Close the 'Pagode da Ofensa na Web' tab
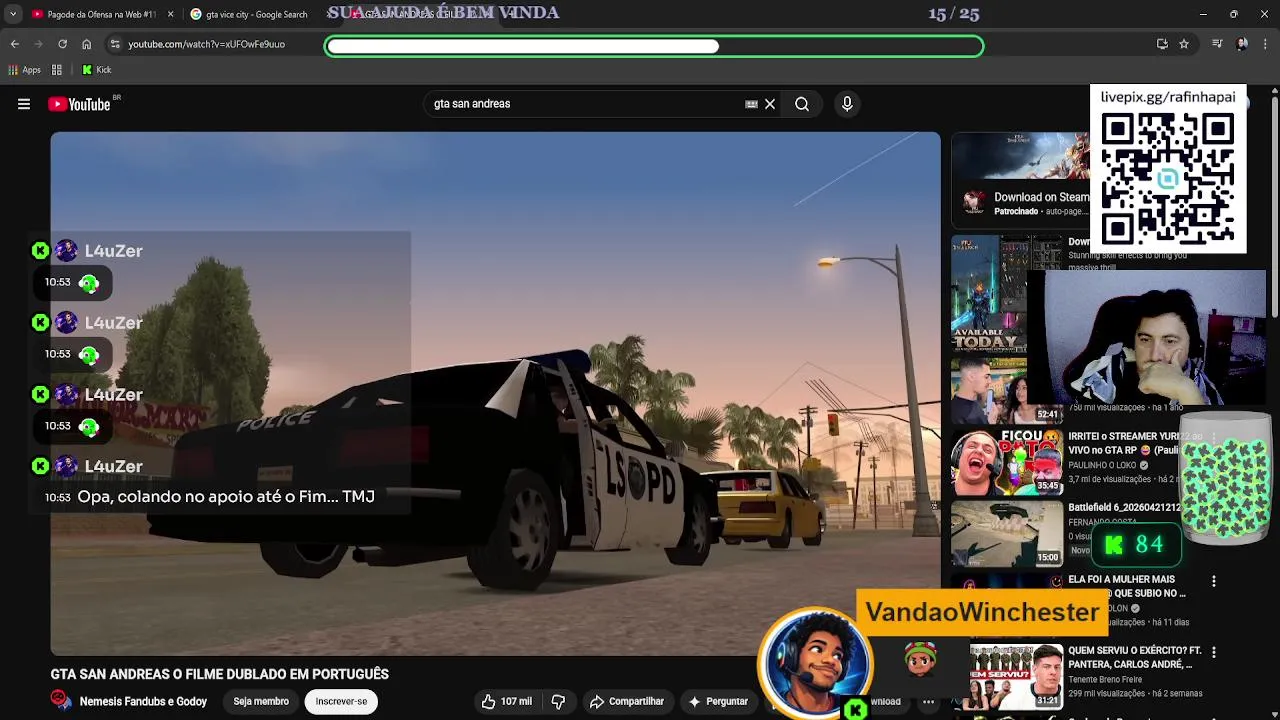The width and height of the screenshot is (1280, 720). (x=170, y=14)
